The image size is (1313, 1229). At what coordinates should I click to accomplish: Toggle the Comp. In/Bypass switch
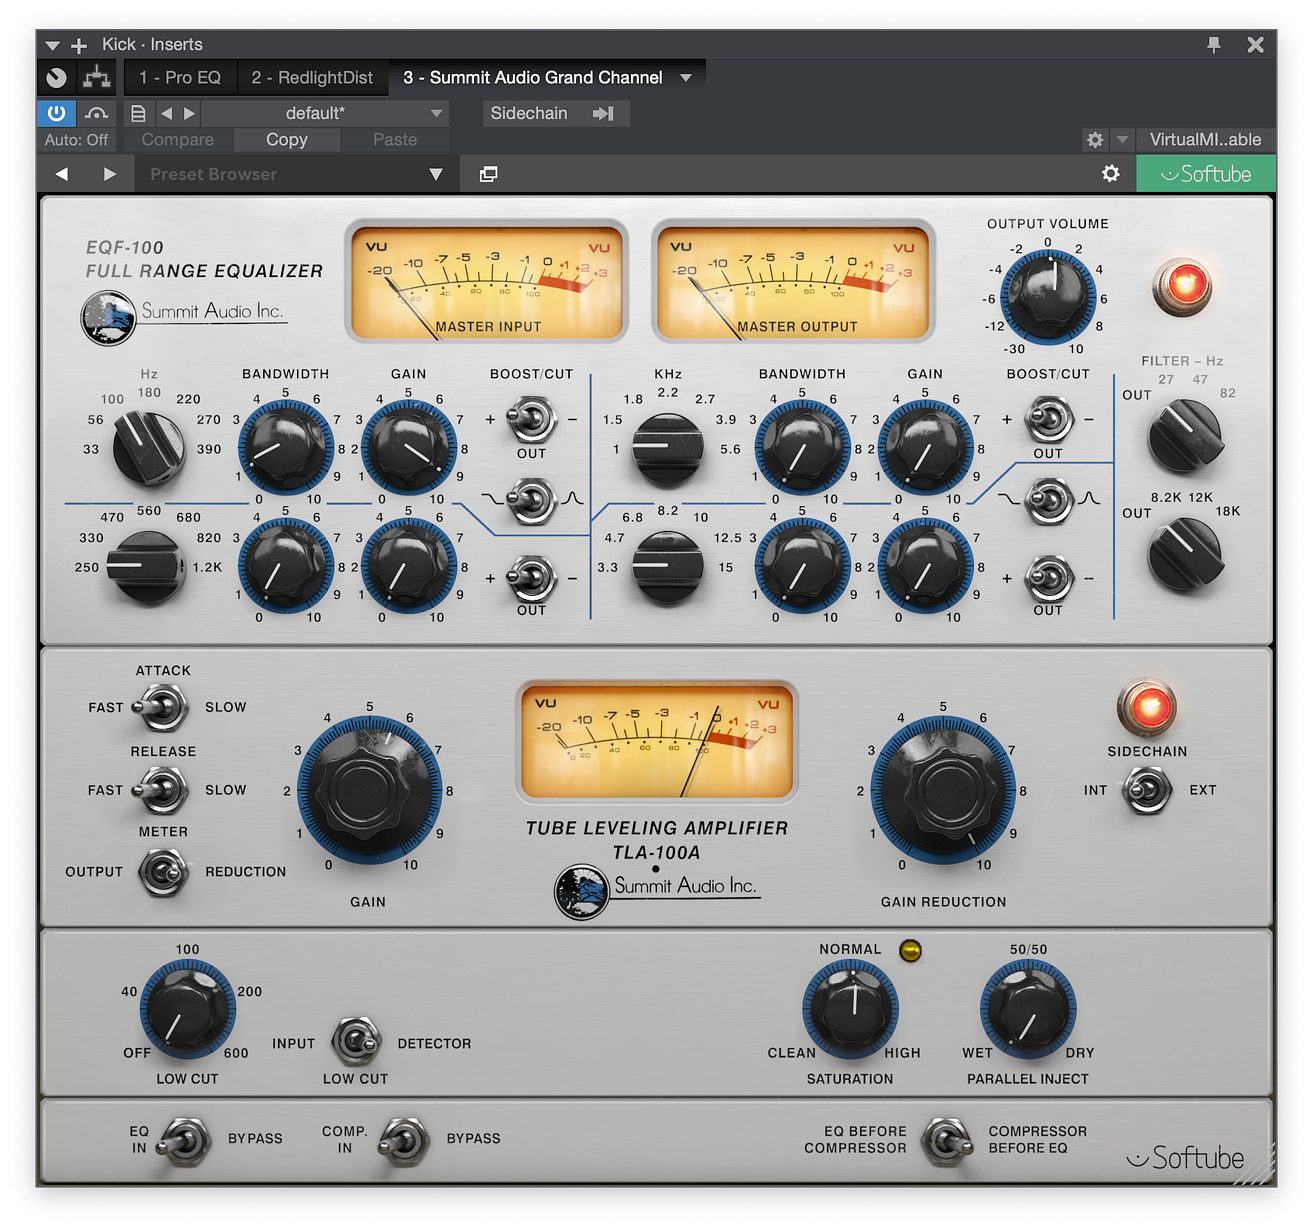(404, 1140)
